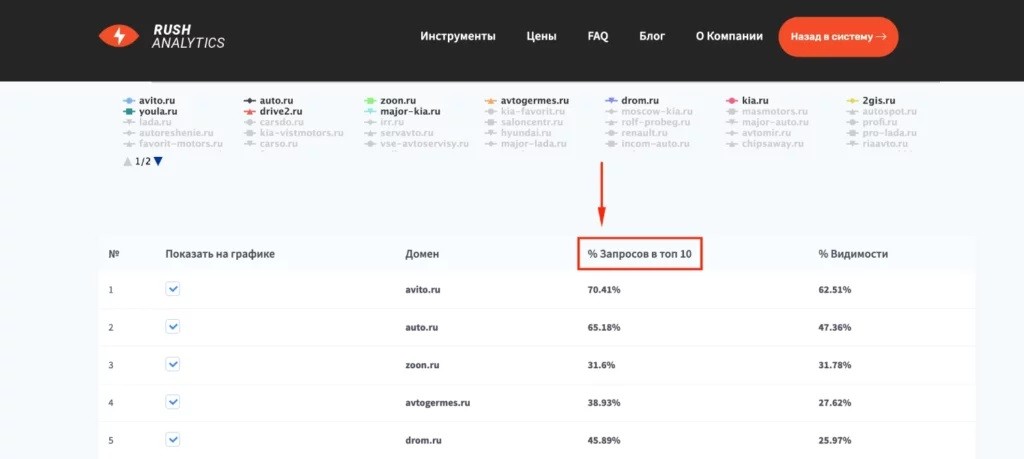The width and height of the screenshot is (1024, 459).
Task: Click the 70.41% value
Action: [x=603, y=289]
